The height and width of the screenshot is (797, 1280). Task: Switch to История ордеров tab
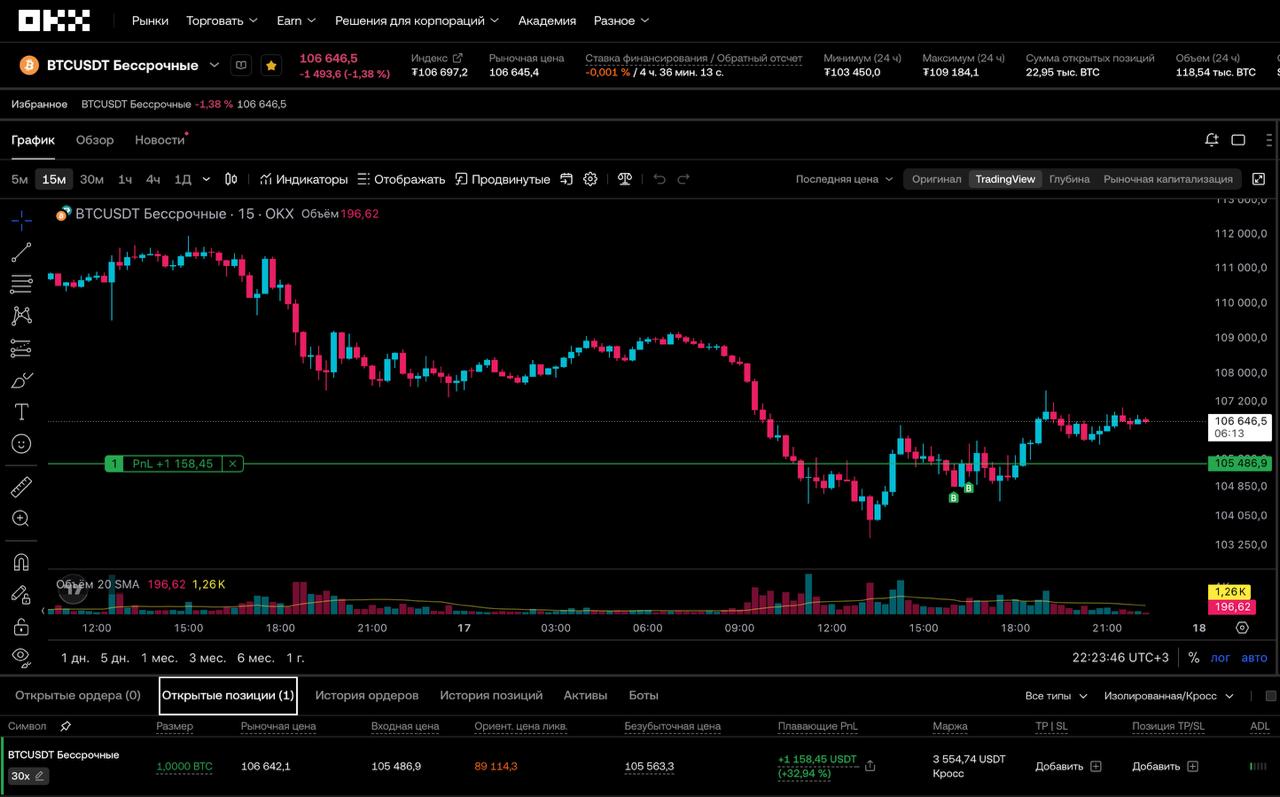[x=366, y=695]
